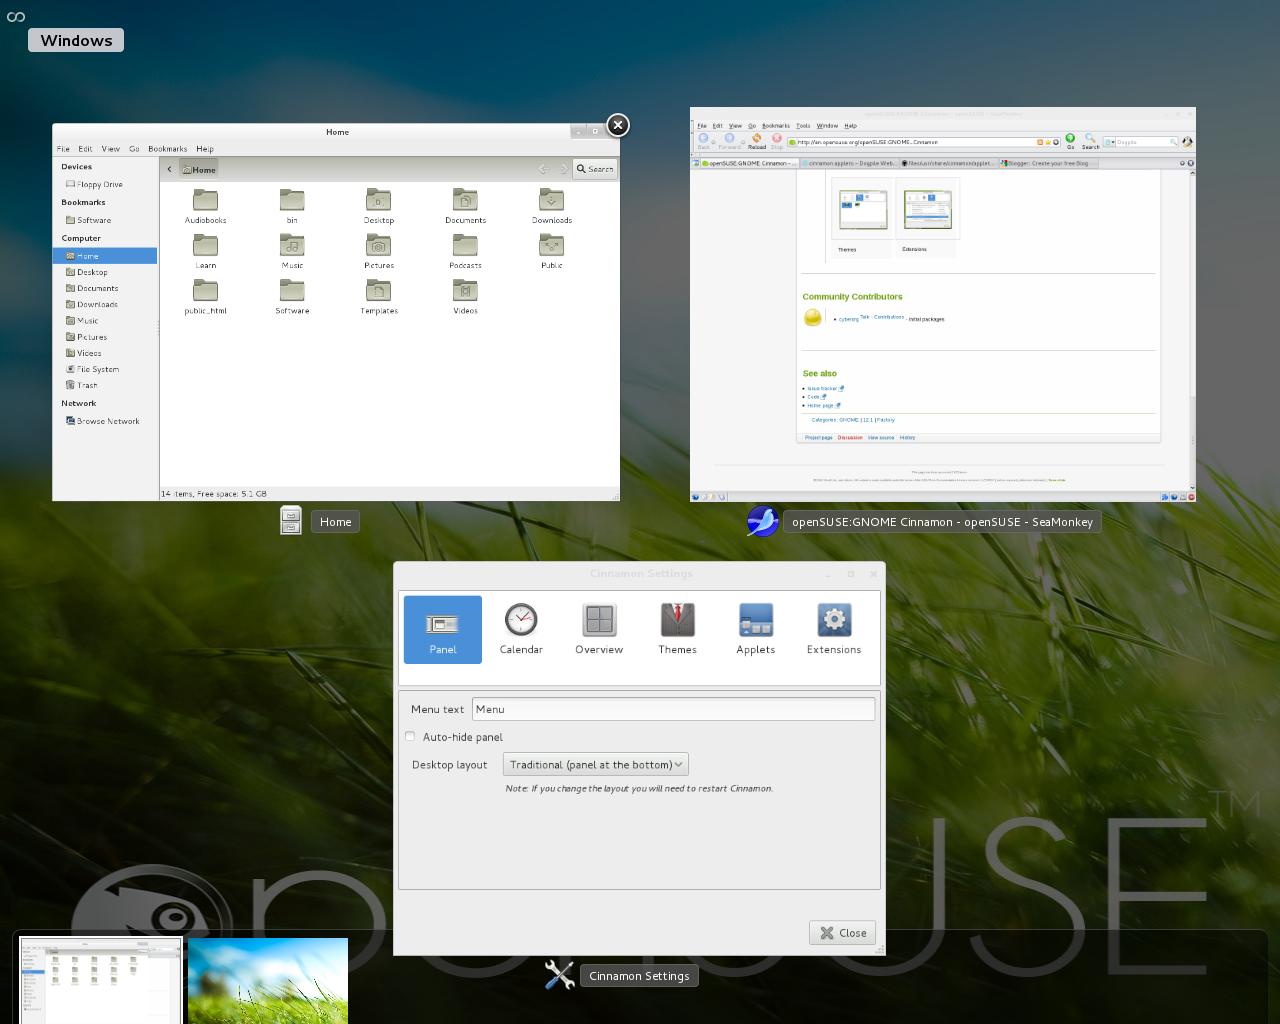The height and width of the screenshot is (1024, 1280).
Task: Toggle Search mode in the Home file manager
Action: click(595, 169)
